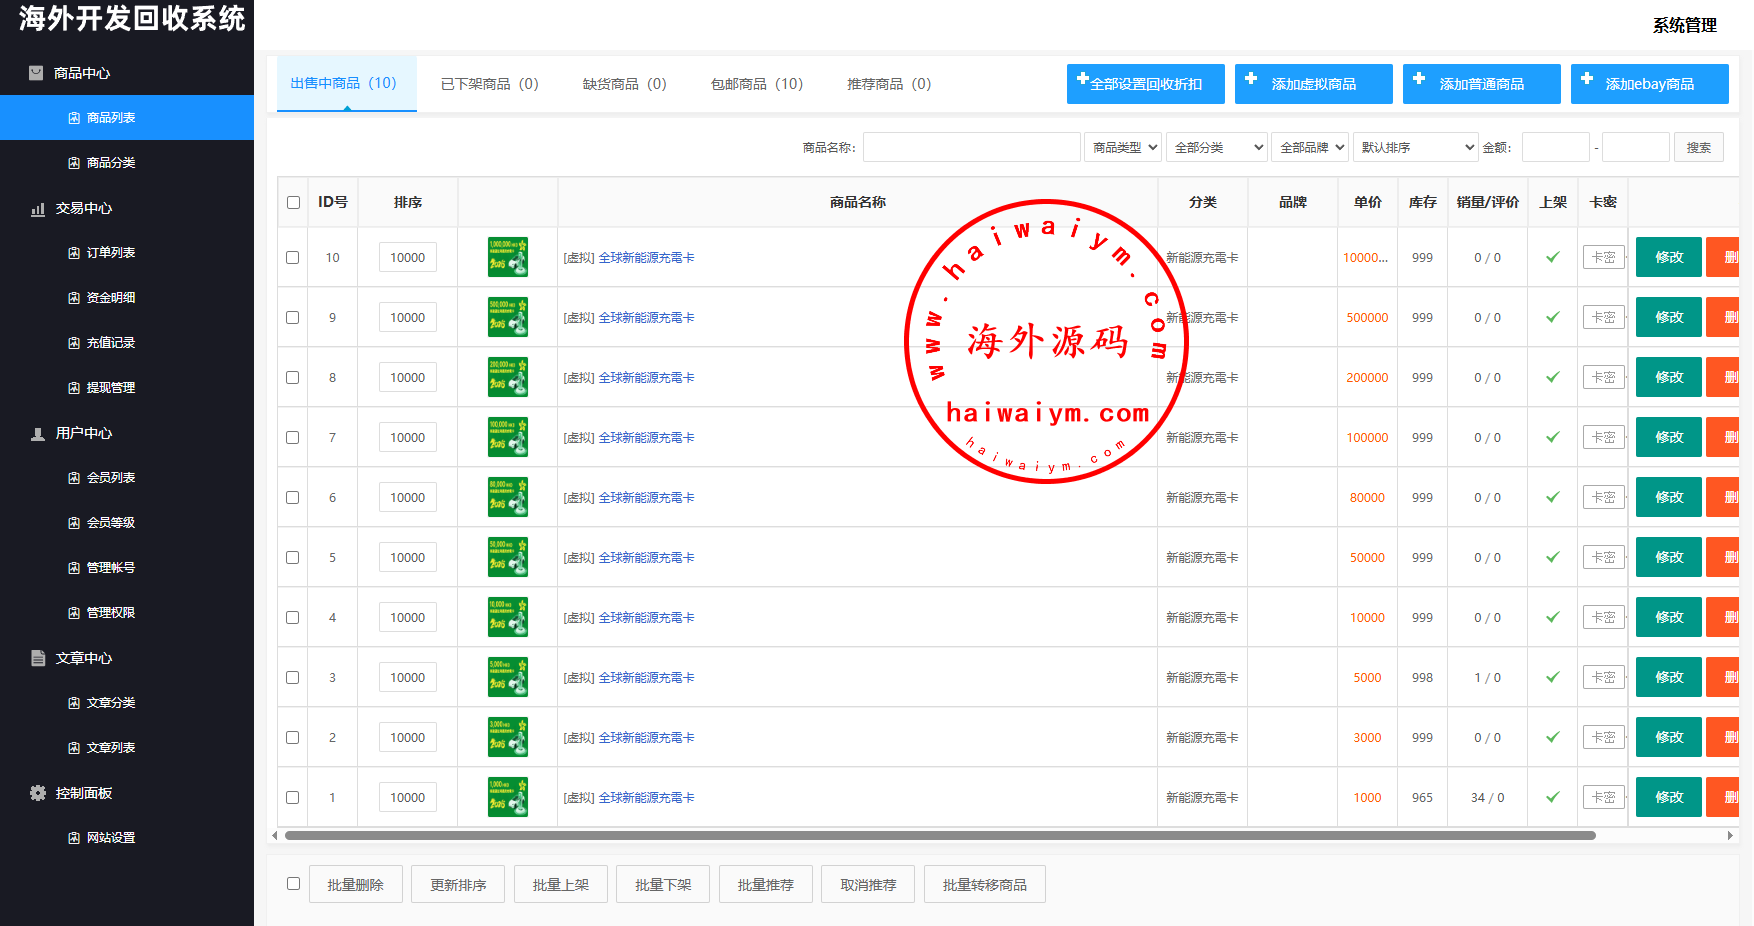
Task: Click the 控制面板 gear icon
Action: pos(38,793)
